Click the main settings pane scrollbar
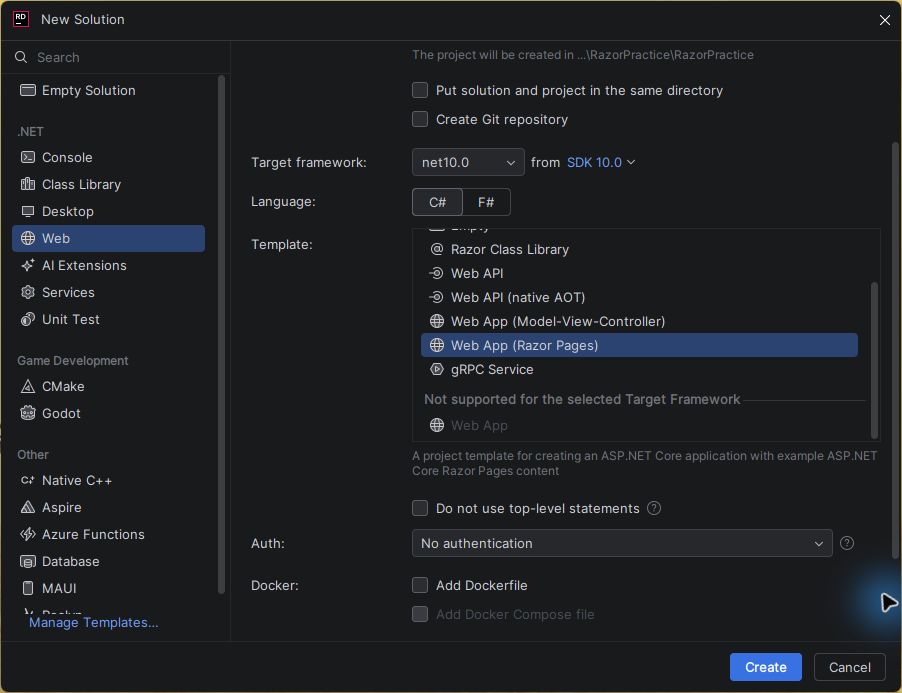Viewport: 902px width, 693px height. [x=895, y=350]
